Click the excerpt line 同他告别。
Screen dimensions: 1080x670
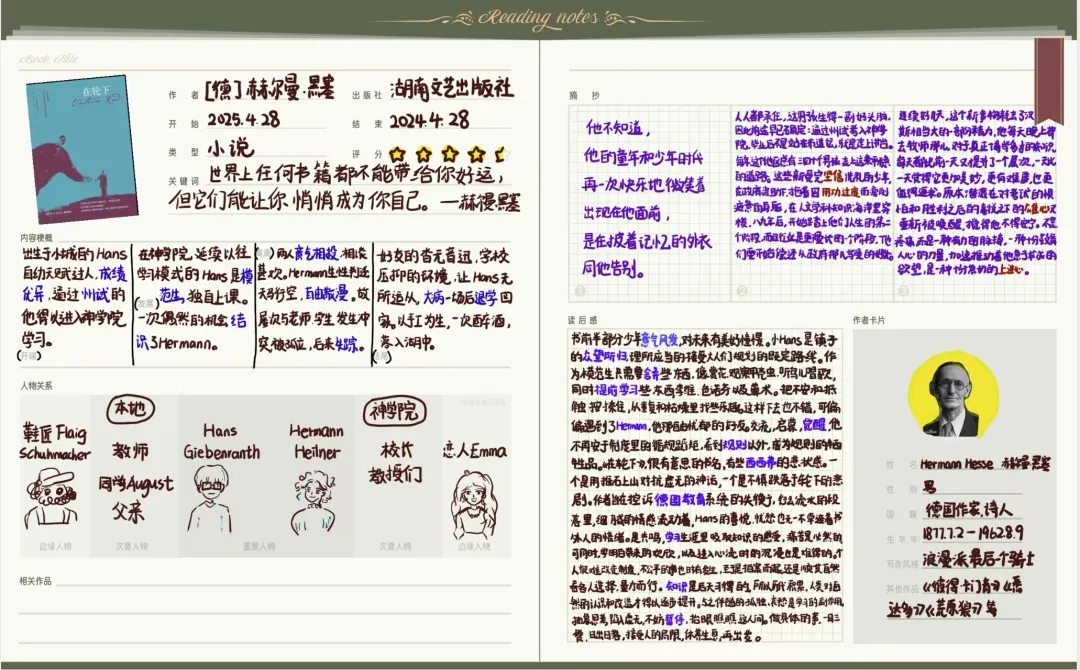614,268
